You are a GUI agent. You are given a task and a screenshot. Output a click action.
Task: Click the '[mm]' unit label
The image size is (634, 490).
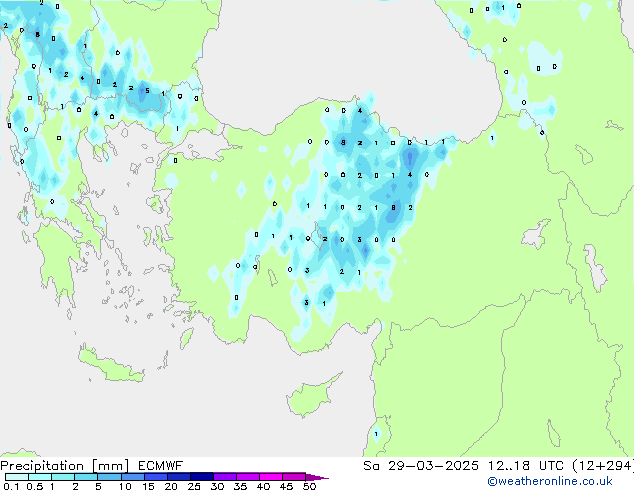pyautogui.click(x=110, y=466)
